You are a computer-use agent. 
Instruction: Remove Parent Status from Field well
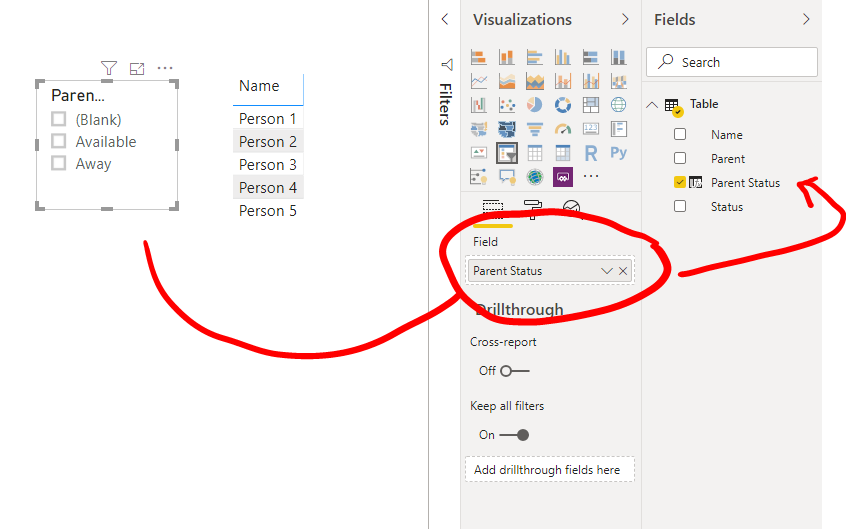point(623,271)
